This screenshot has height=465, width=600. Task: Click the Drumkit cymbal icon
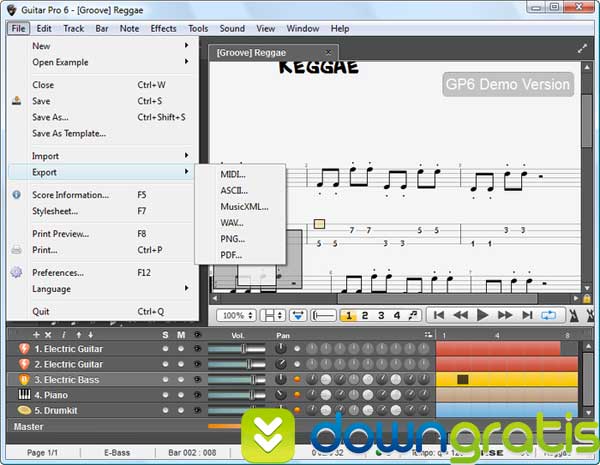coord(24,410)
